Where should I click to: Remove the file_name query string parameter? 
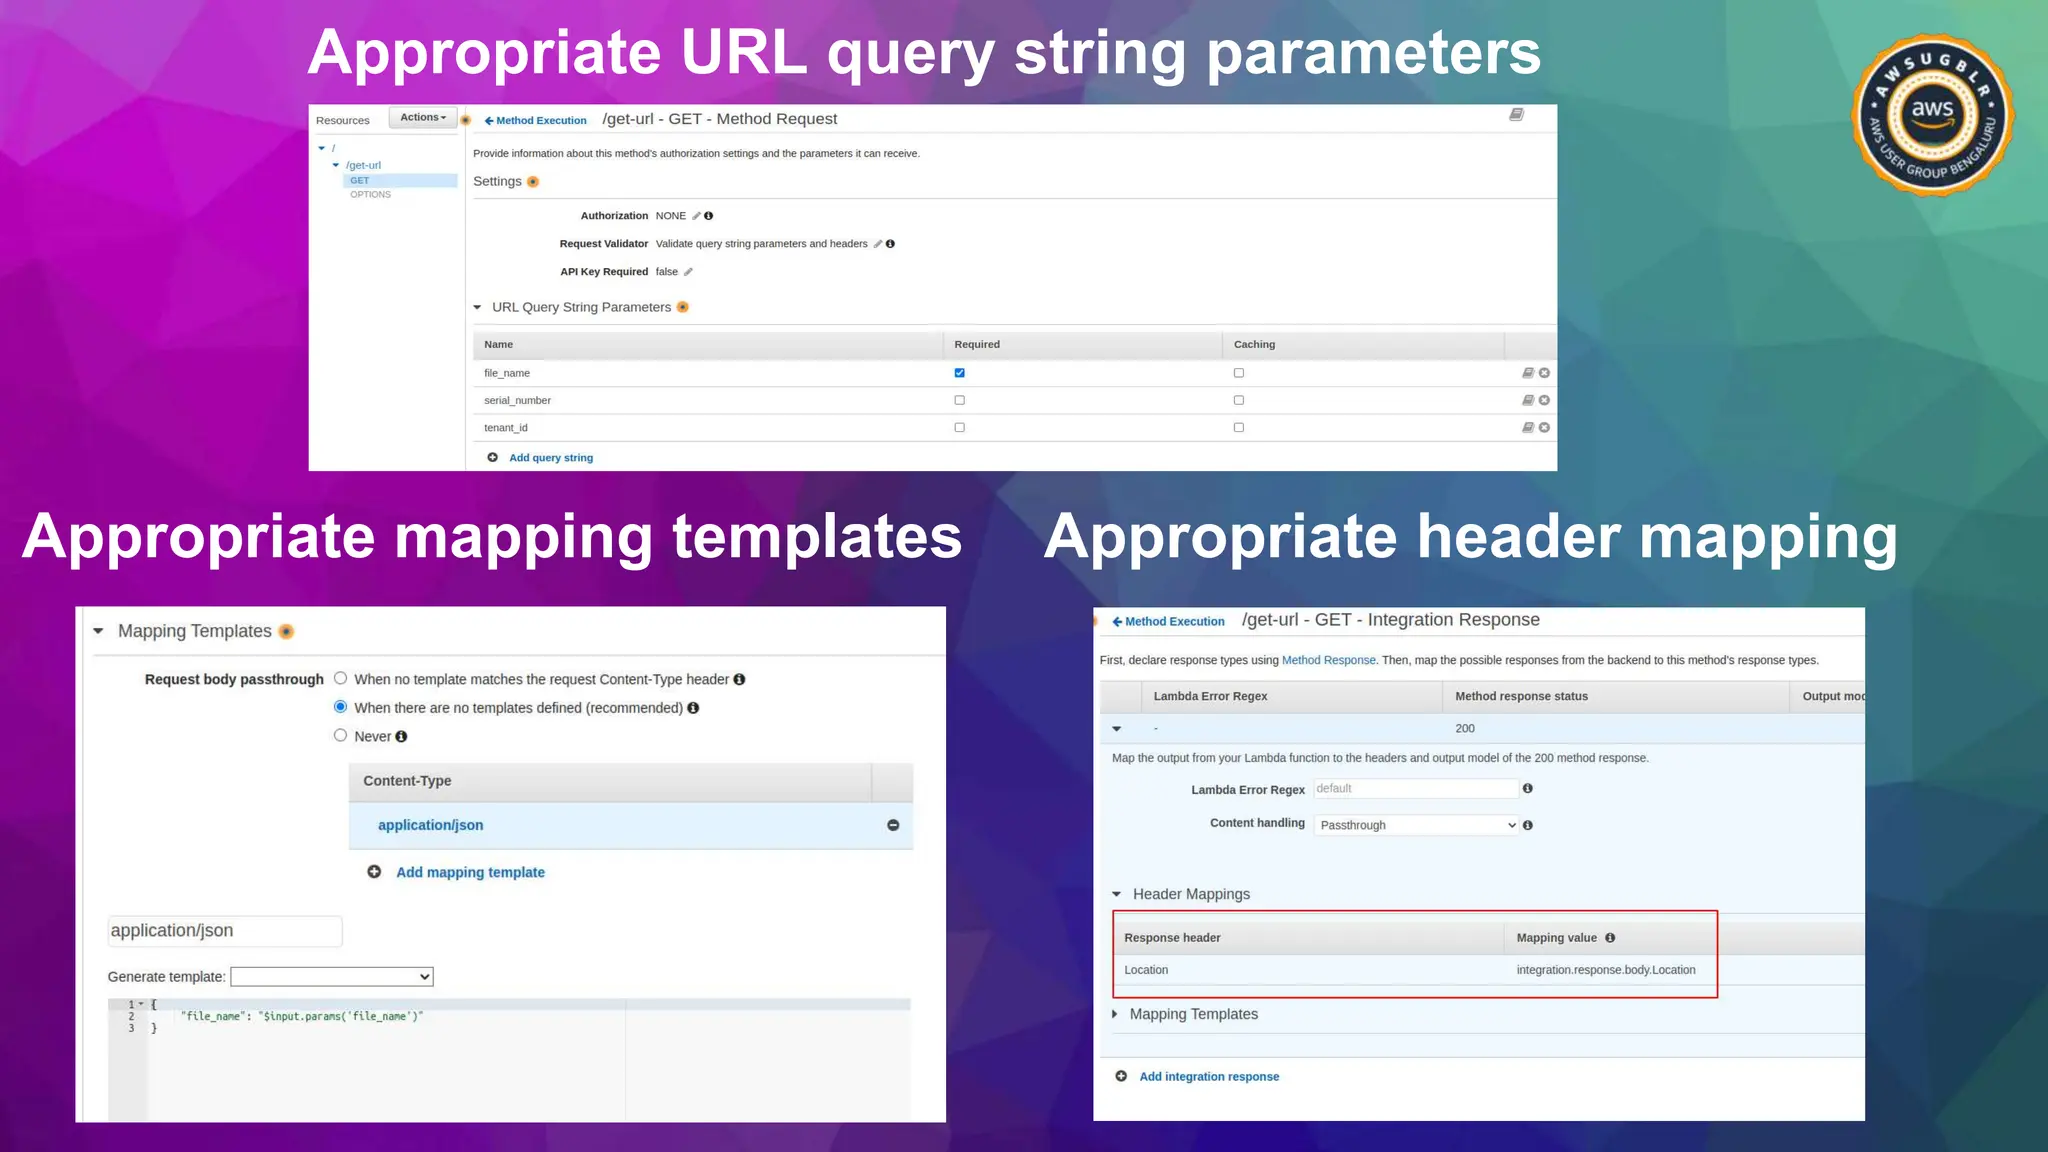tap(1544, 373)
